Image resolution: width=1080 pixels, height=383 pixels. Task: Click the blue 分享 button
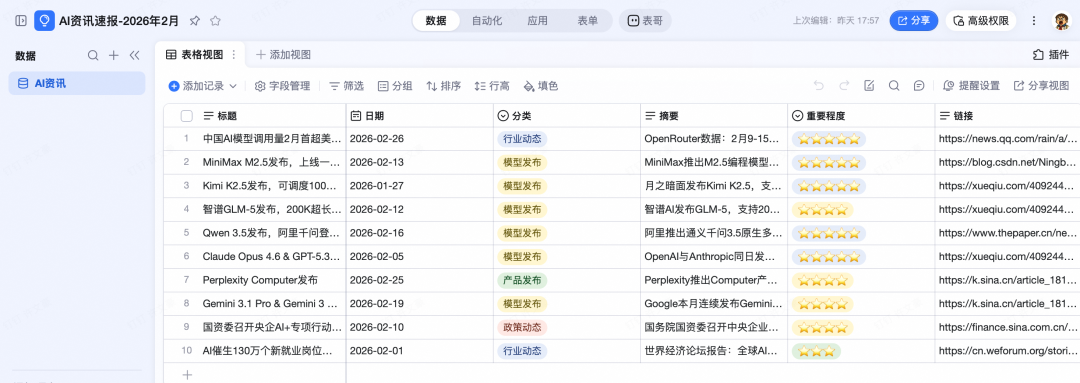[x=914, y=21]
